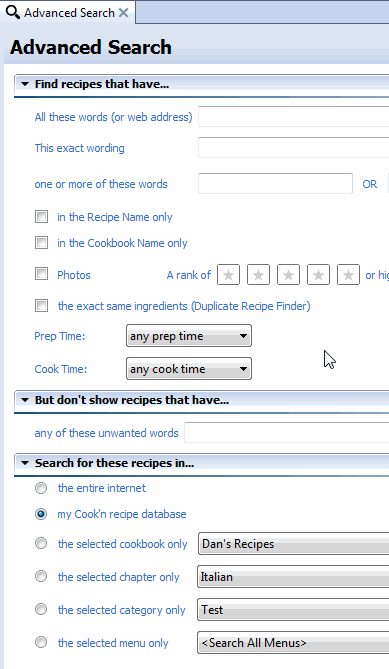
Task: Collapse 'Find recipes that have...' section
Action: pos(25,84)
